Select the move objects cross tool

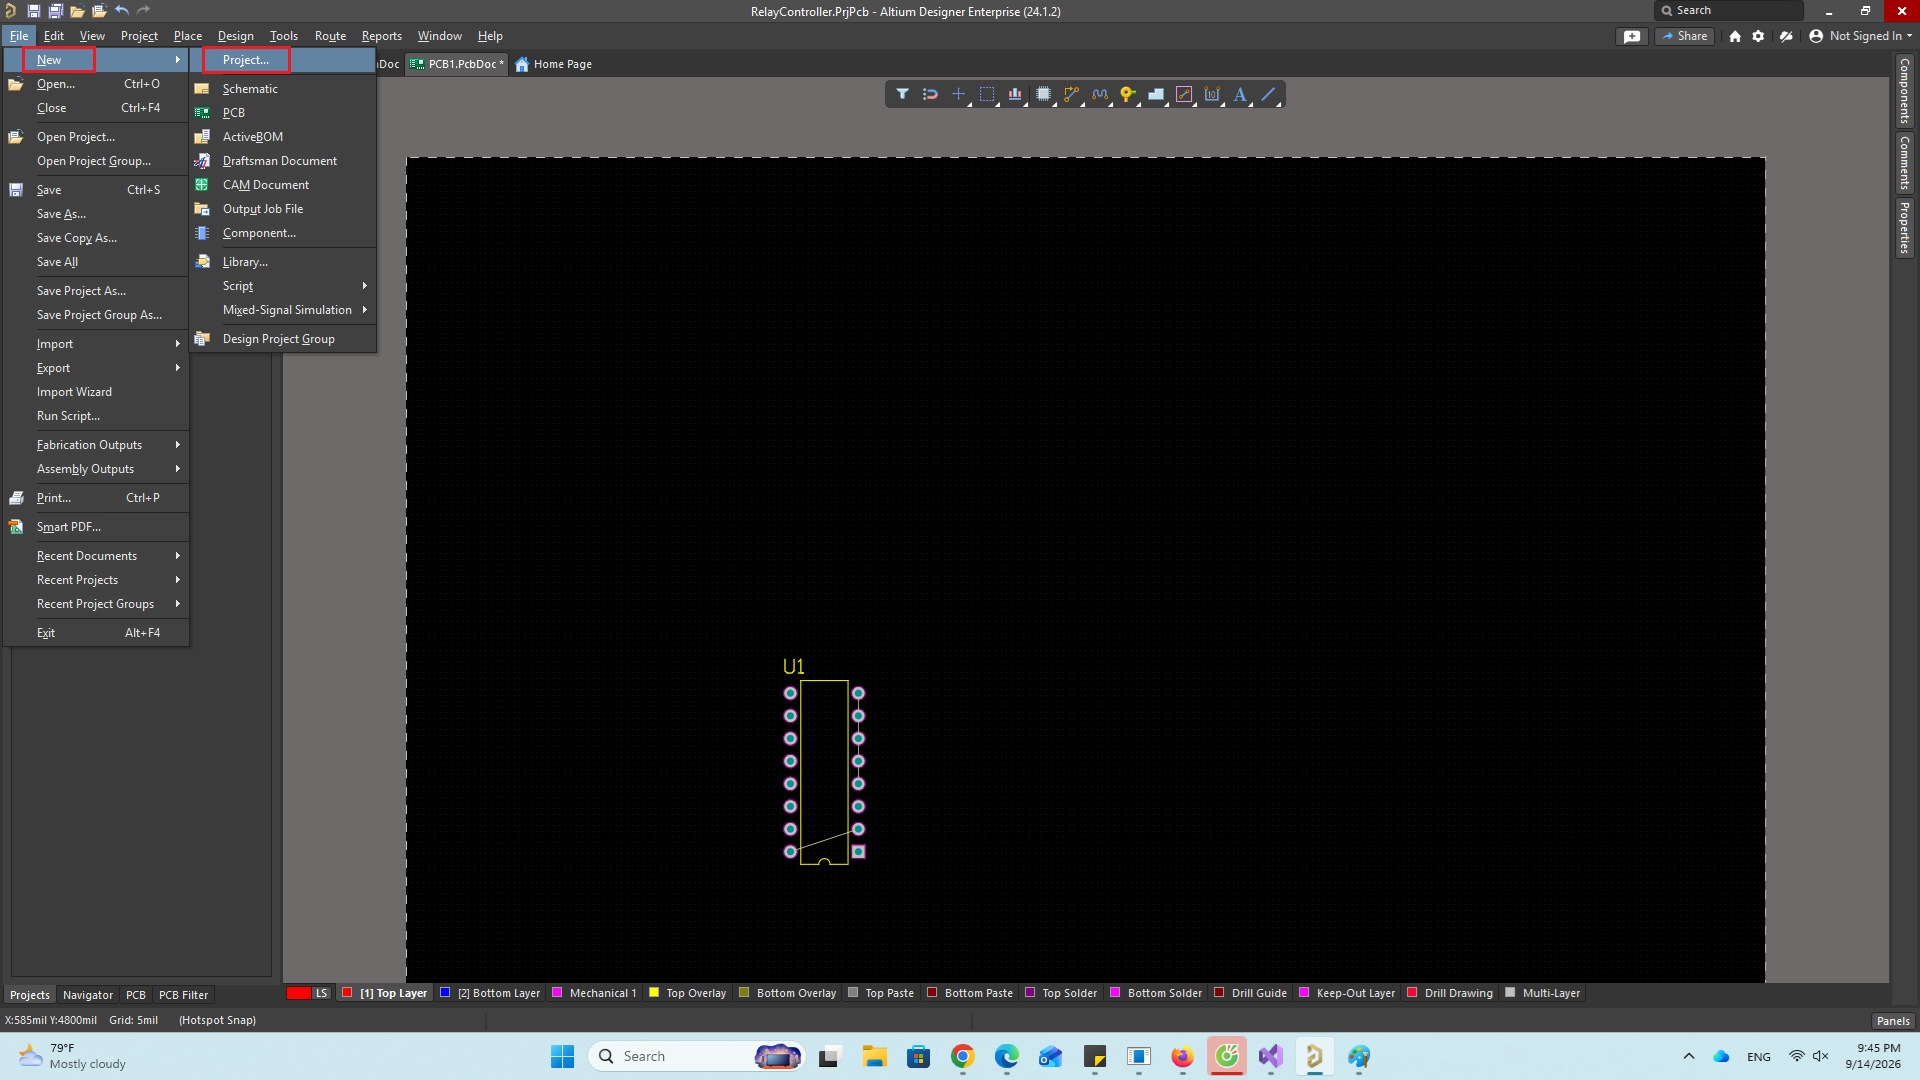pos(958,94)
